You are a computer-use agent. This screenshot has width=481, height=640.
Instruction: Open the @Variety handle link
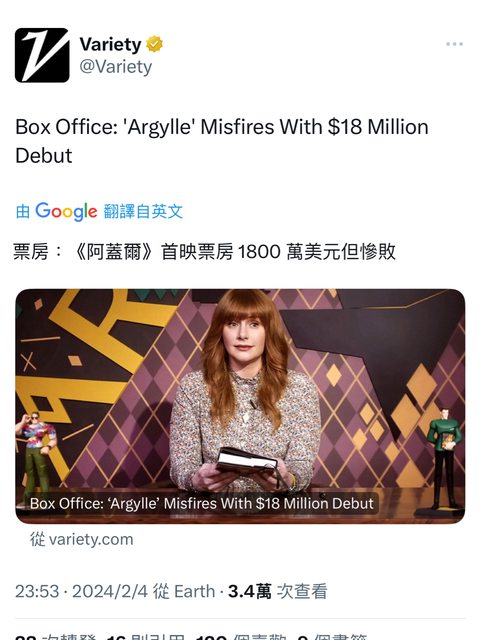coord(116,67)
